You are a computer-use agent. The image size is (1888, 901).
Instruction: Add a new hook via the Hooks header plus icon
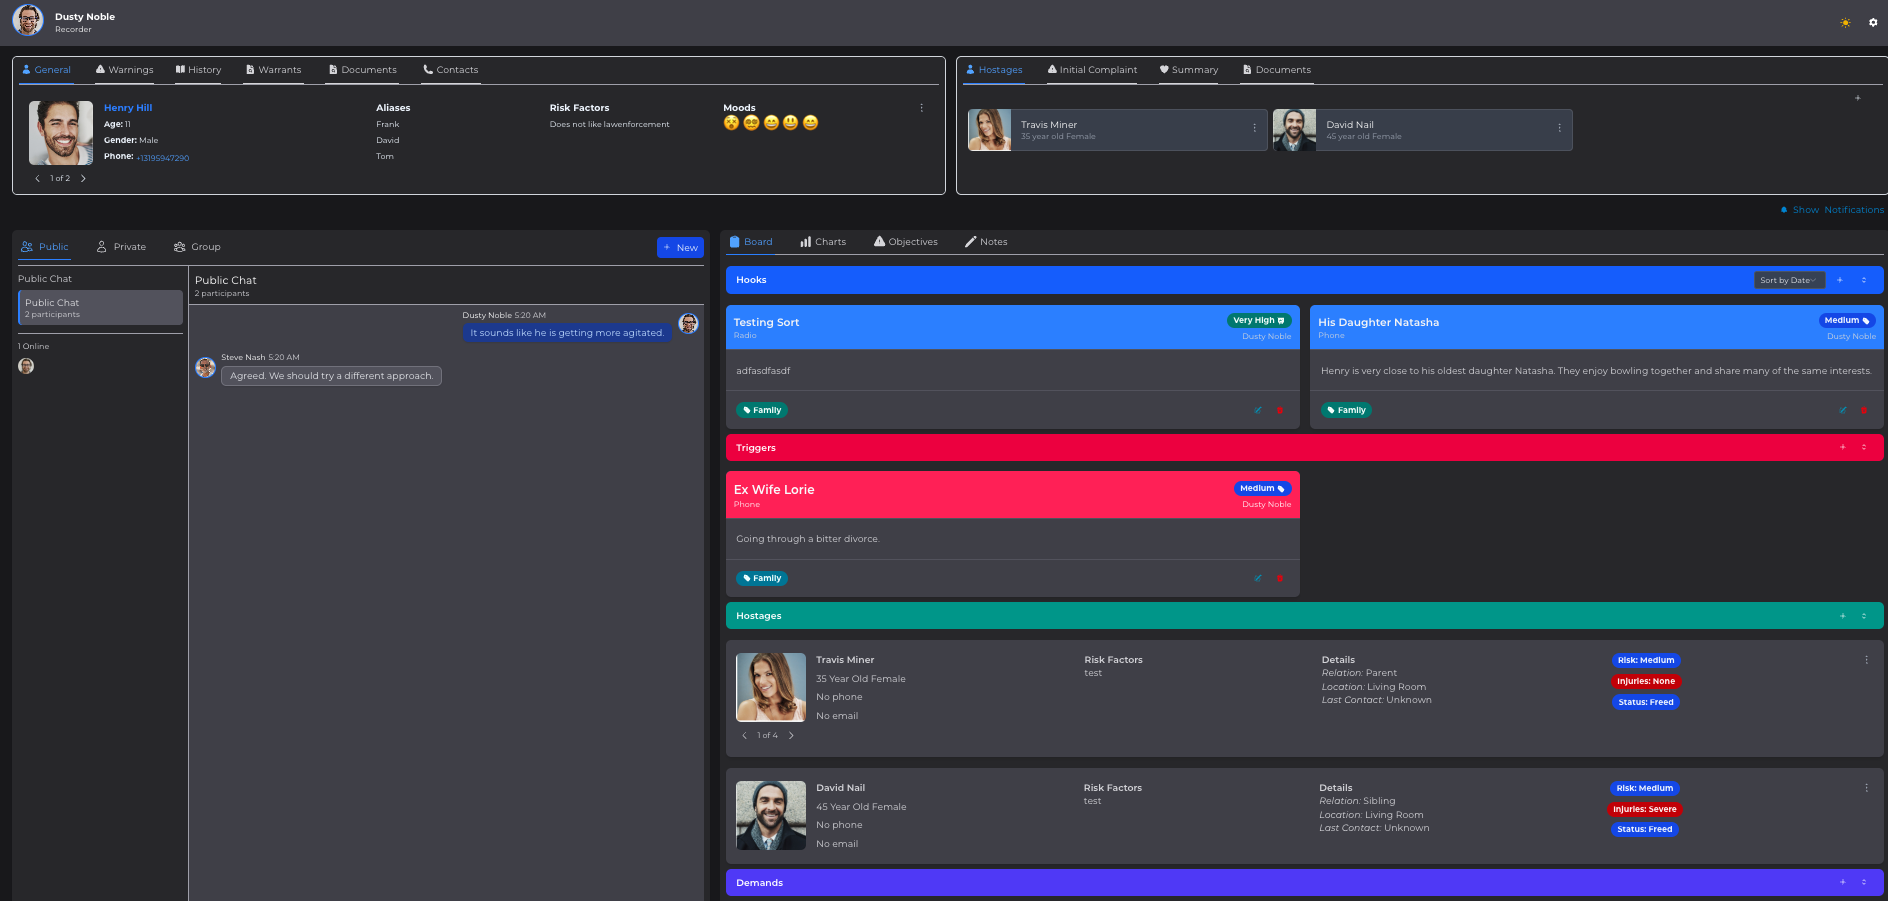pos(1841,280)
